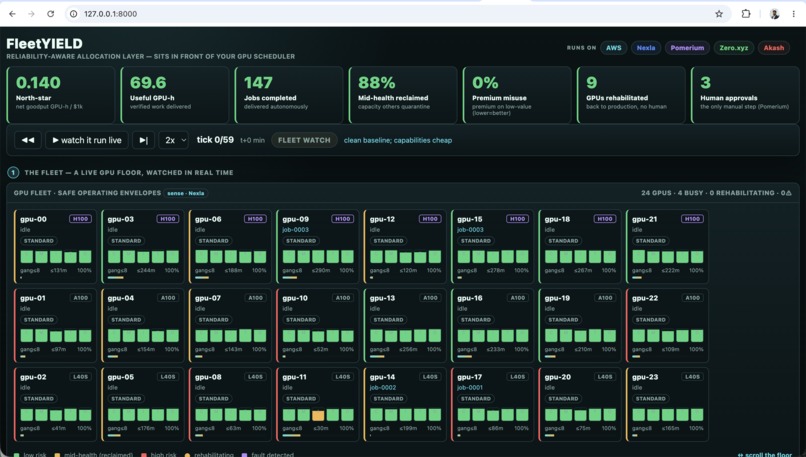806x457 pixels.
Task: Select the gpu-00 card
Action: point(56,246)
